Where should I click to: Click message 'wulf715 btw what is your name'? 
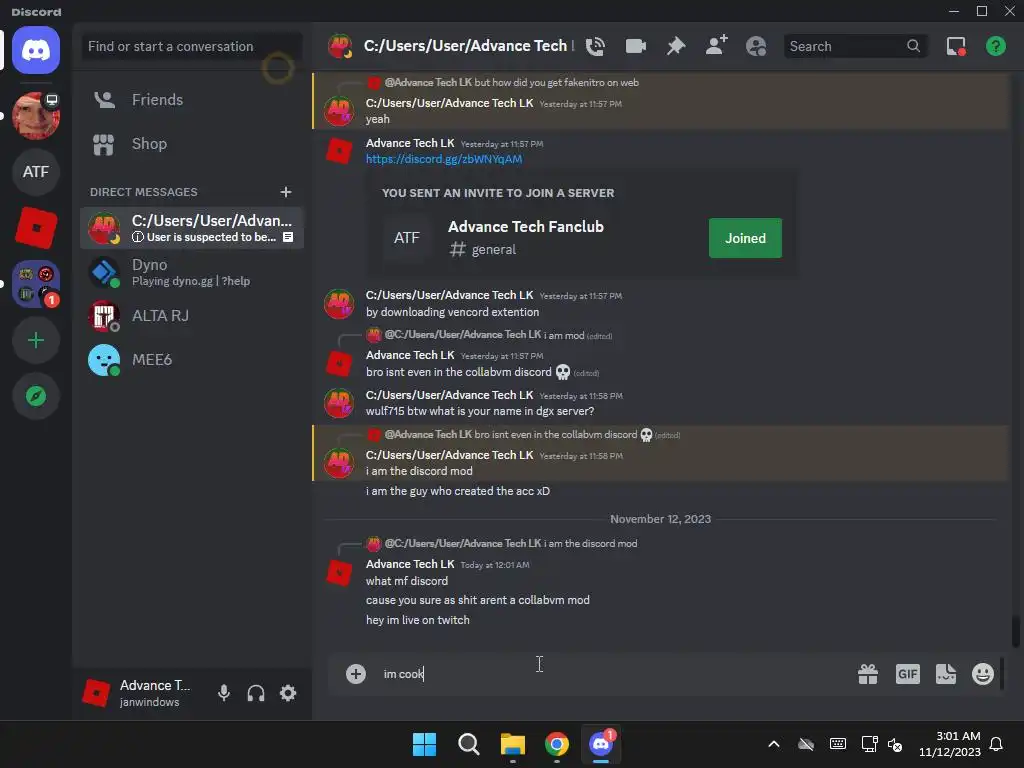coord(480,411)
